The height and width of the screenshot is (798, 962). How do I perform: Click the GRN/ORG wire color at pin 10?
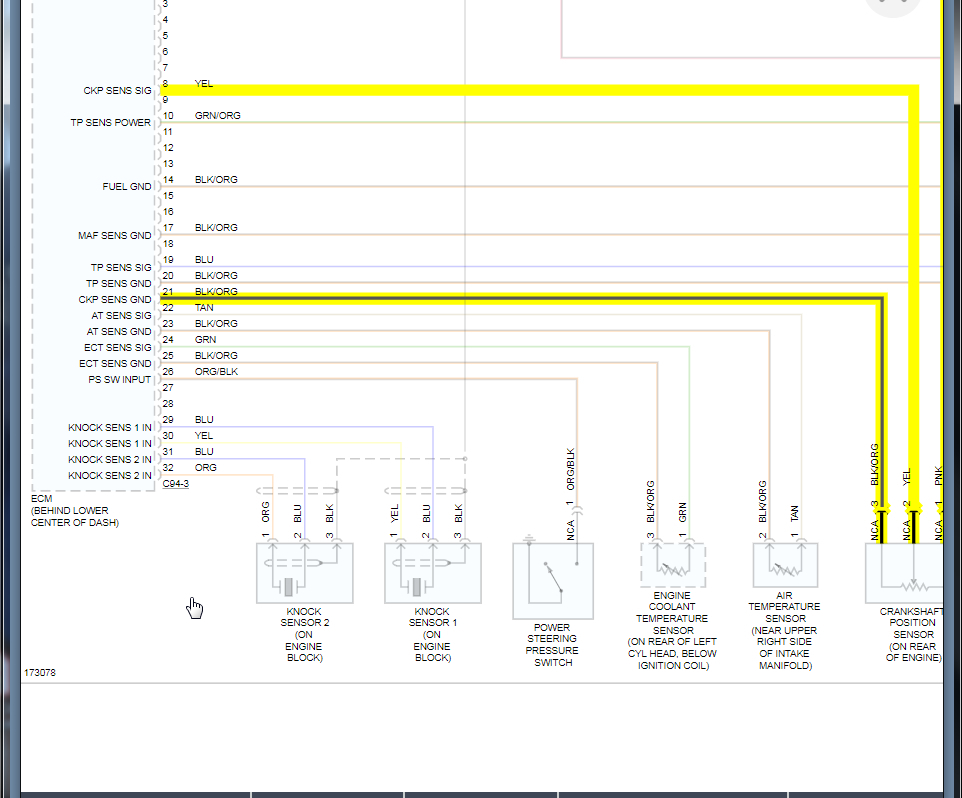click(218, 115)
